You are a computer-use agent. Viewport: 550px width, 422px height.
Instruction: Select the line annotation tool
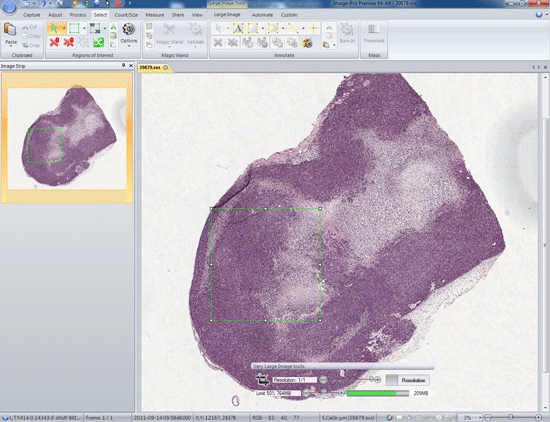tap(293, 28)
